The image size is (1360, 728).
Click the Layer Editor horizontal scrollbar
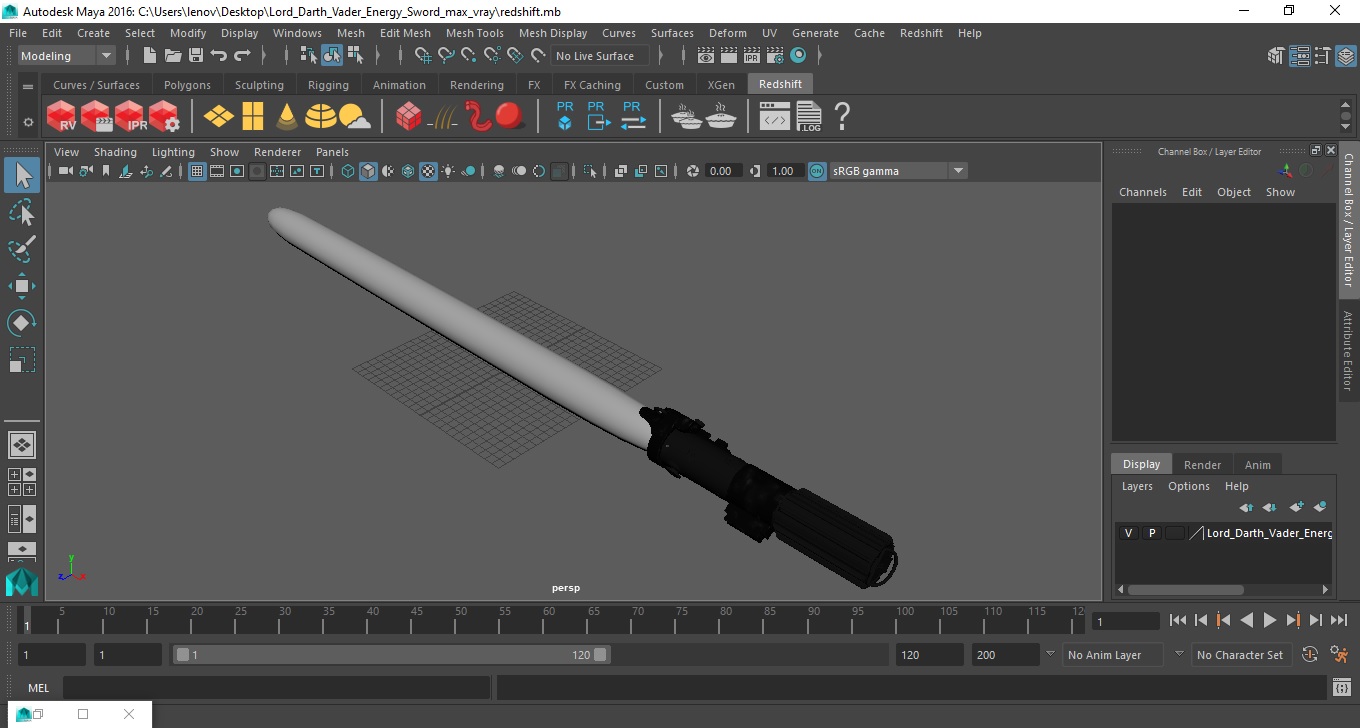coord(1185,590)
